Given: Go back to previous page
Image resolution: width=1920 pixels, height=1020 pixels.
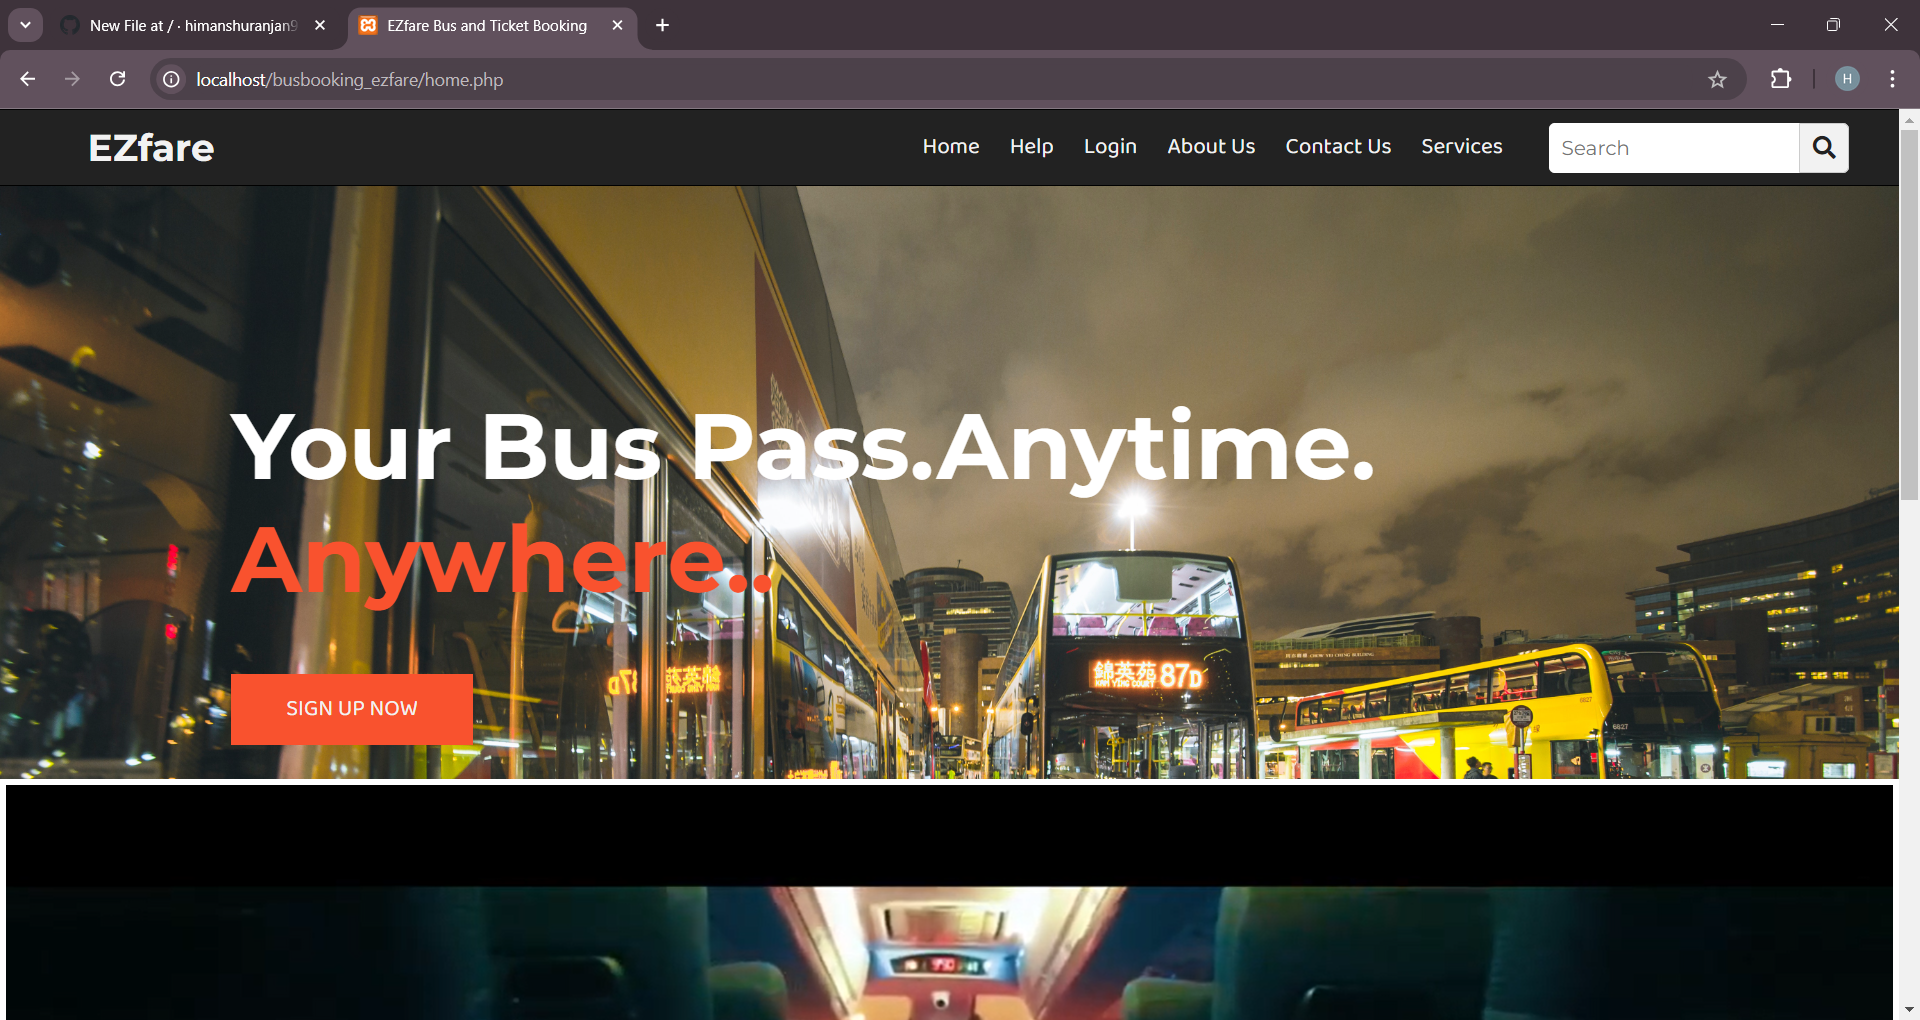Looking at the screenshot, I should click(x=28, y=79).
